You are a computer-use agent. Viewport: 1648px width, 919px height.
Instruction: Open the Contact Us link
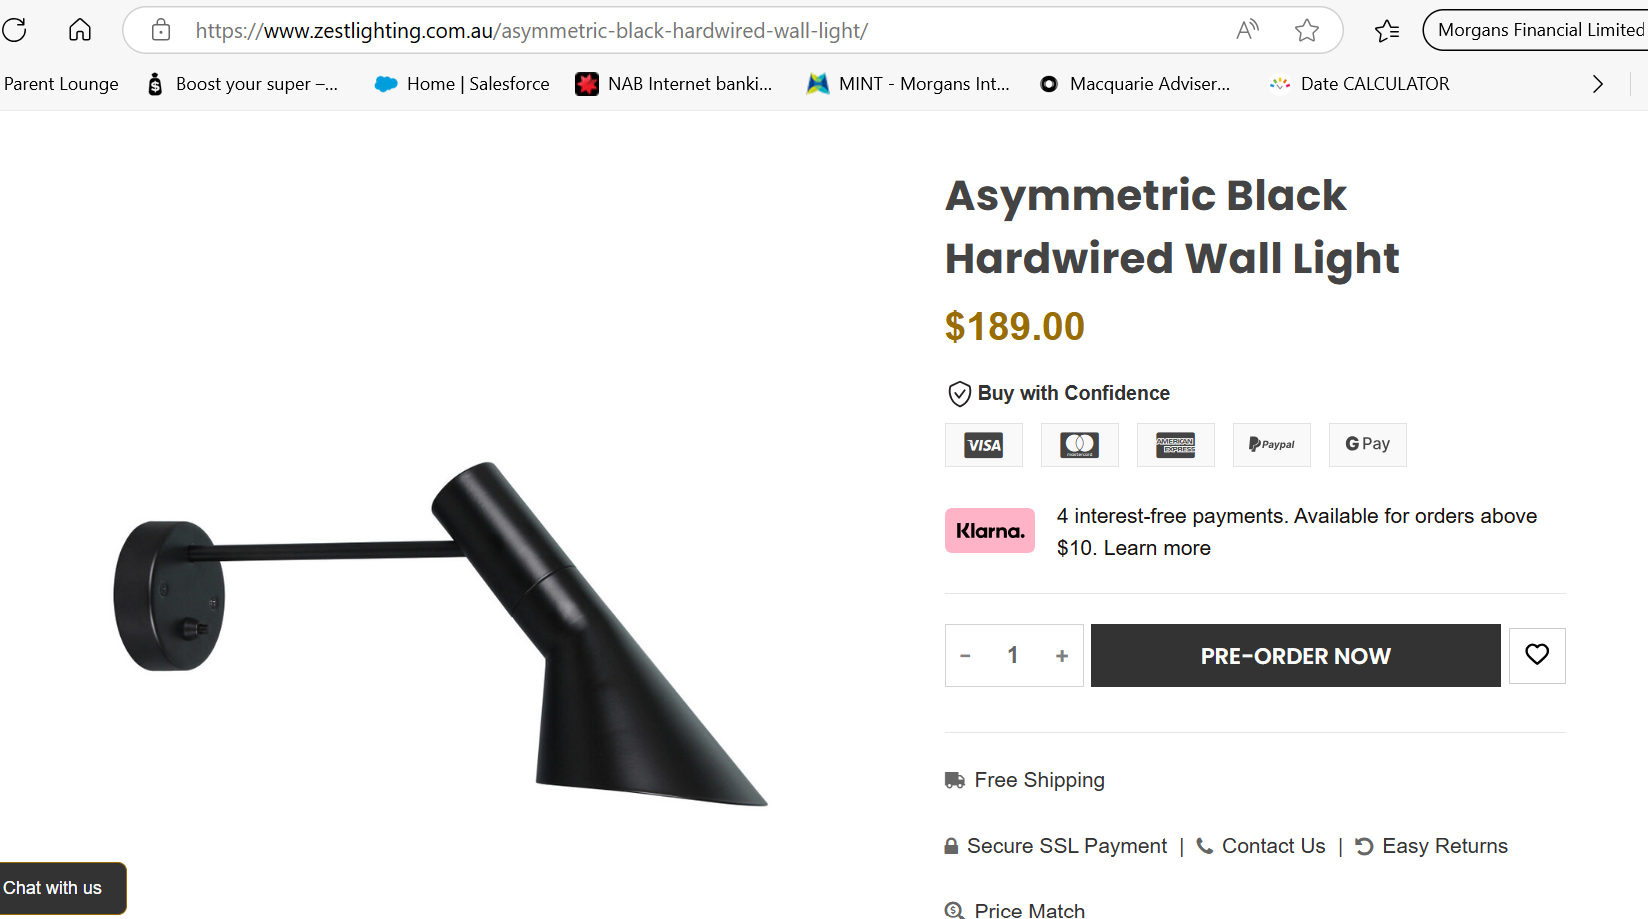click(x=1273, y=846)
